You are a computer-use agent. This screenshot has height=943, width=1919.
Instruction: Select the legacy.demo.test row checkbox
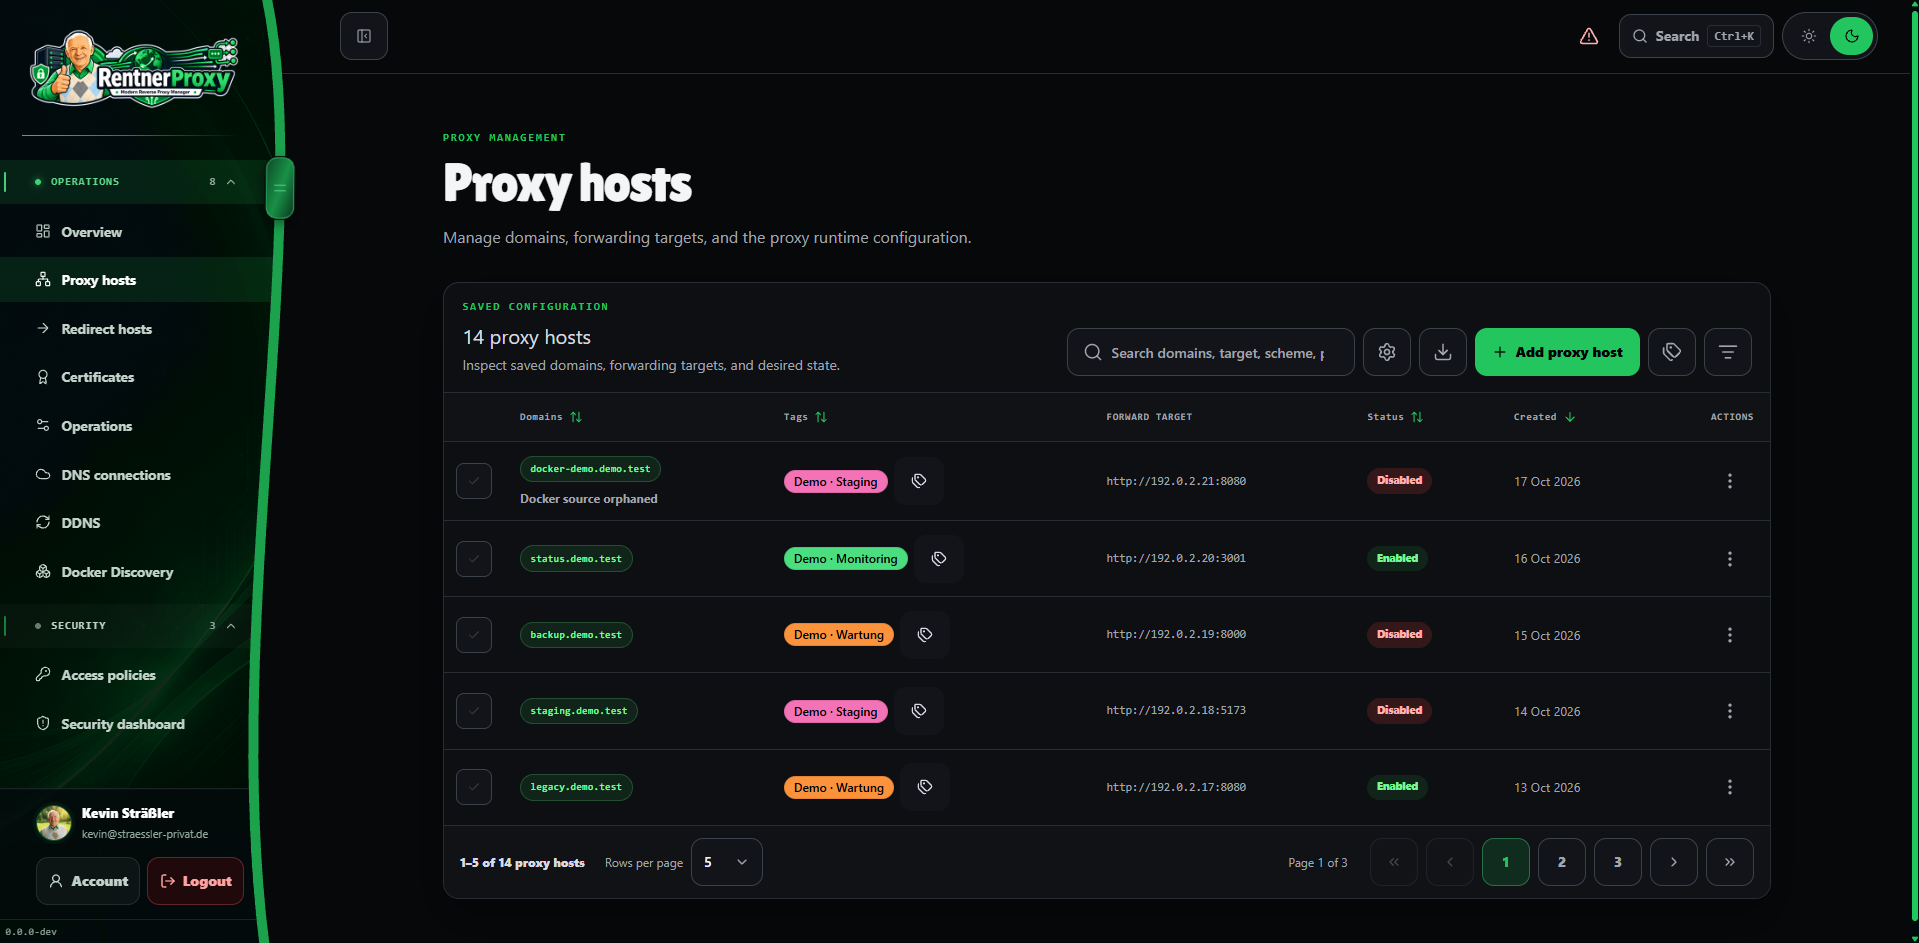(474, 787)
